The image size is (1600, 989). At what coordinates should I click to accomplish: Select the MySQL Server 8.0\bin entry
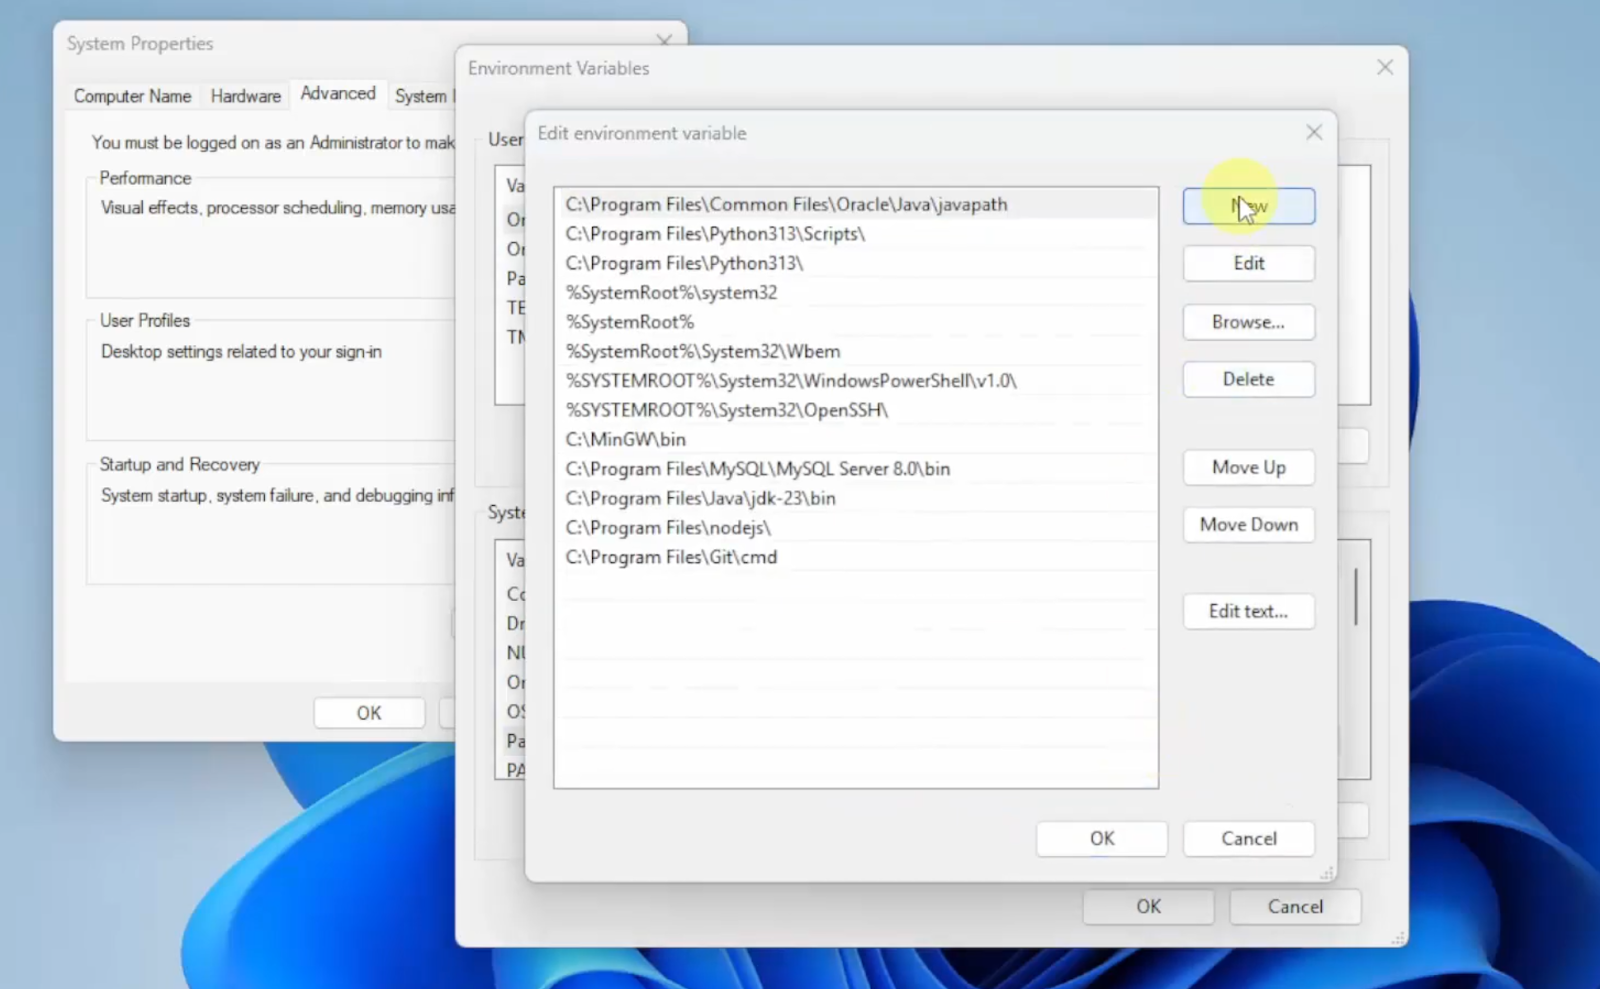pyautogui.click(x=856, y=468)
